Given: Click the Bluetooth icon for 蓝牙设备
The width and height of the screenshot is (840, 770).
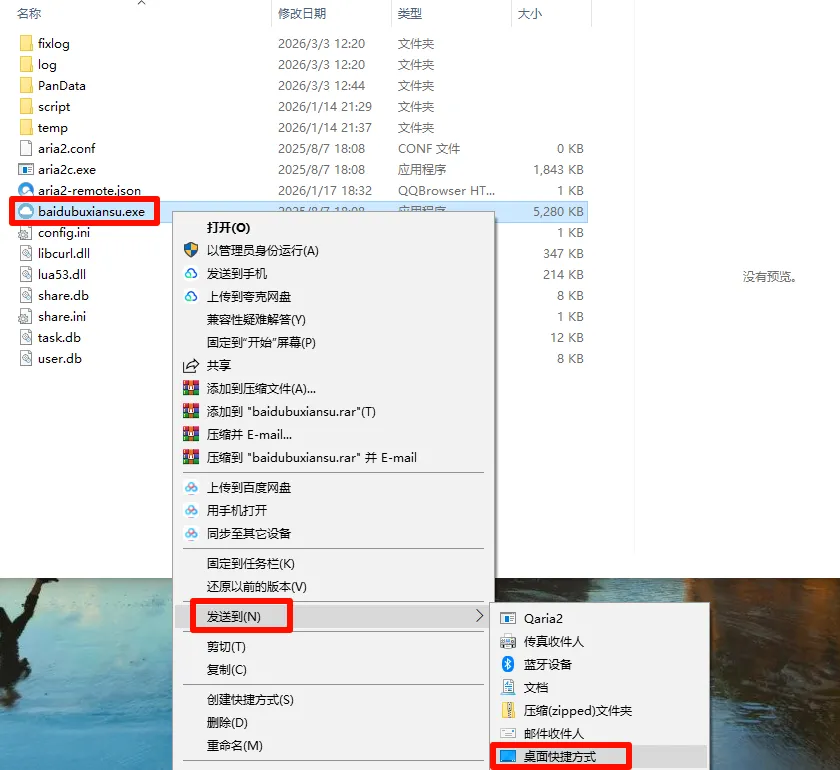Looking at the screenshot, I should [x=508, y=664].
